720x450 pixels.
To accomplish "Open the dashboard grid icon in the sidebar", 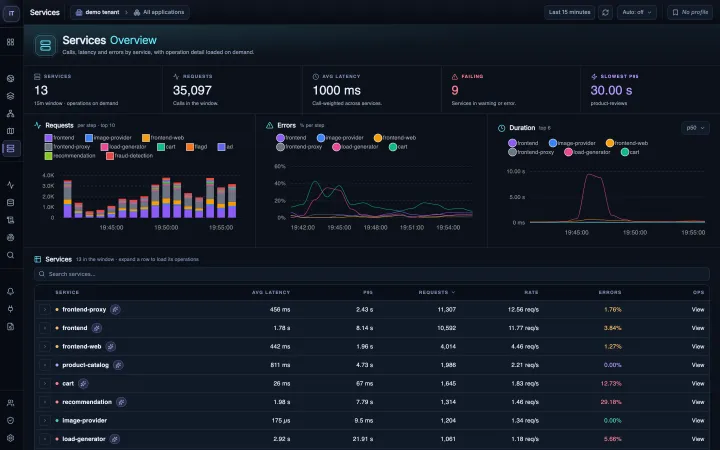I will coord(11,42).
